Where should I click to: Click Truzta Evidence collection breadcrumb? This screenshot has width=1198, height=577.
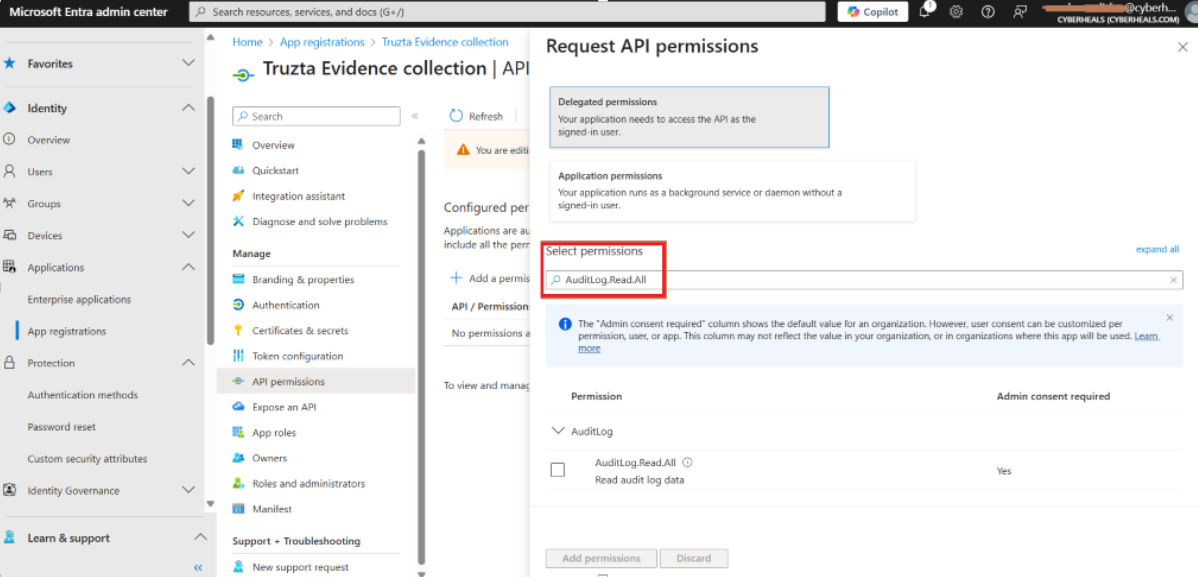pos(445,42)
